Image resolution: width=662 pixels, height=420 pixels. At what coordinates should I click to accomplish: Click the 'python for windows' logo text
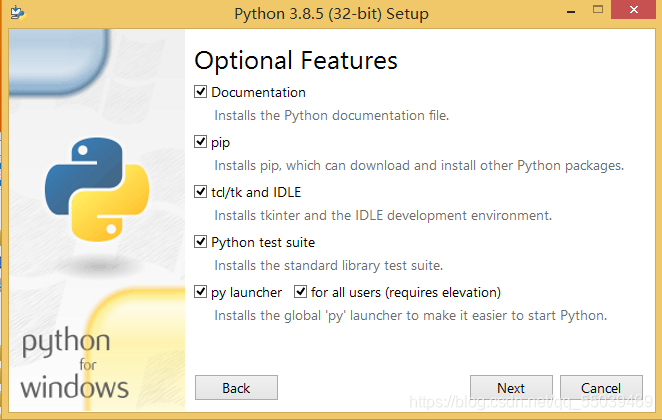click(x=74, y=365)
